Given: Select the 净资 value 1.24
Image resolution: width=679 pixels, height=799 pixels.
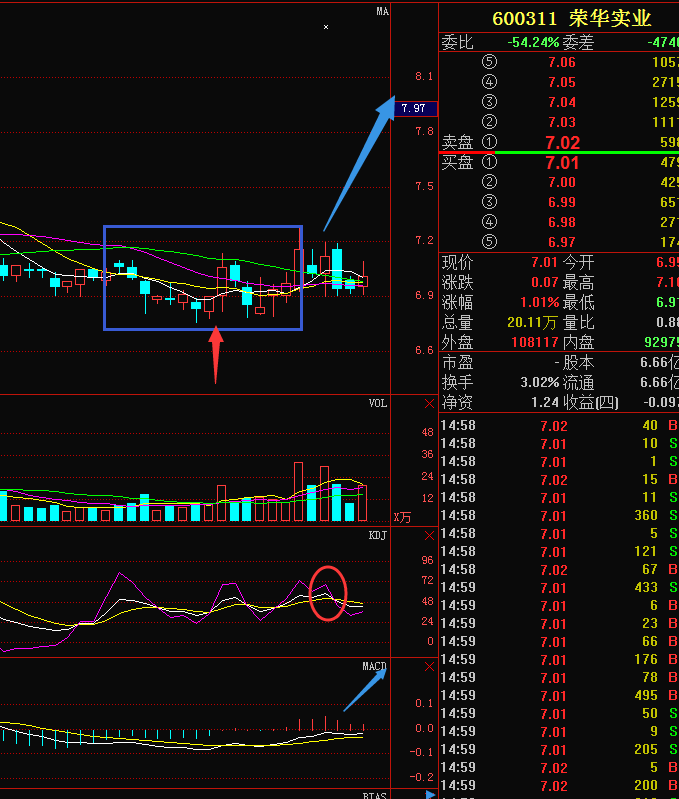Looking at the screenshot, I should point(545,403).
